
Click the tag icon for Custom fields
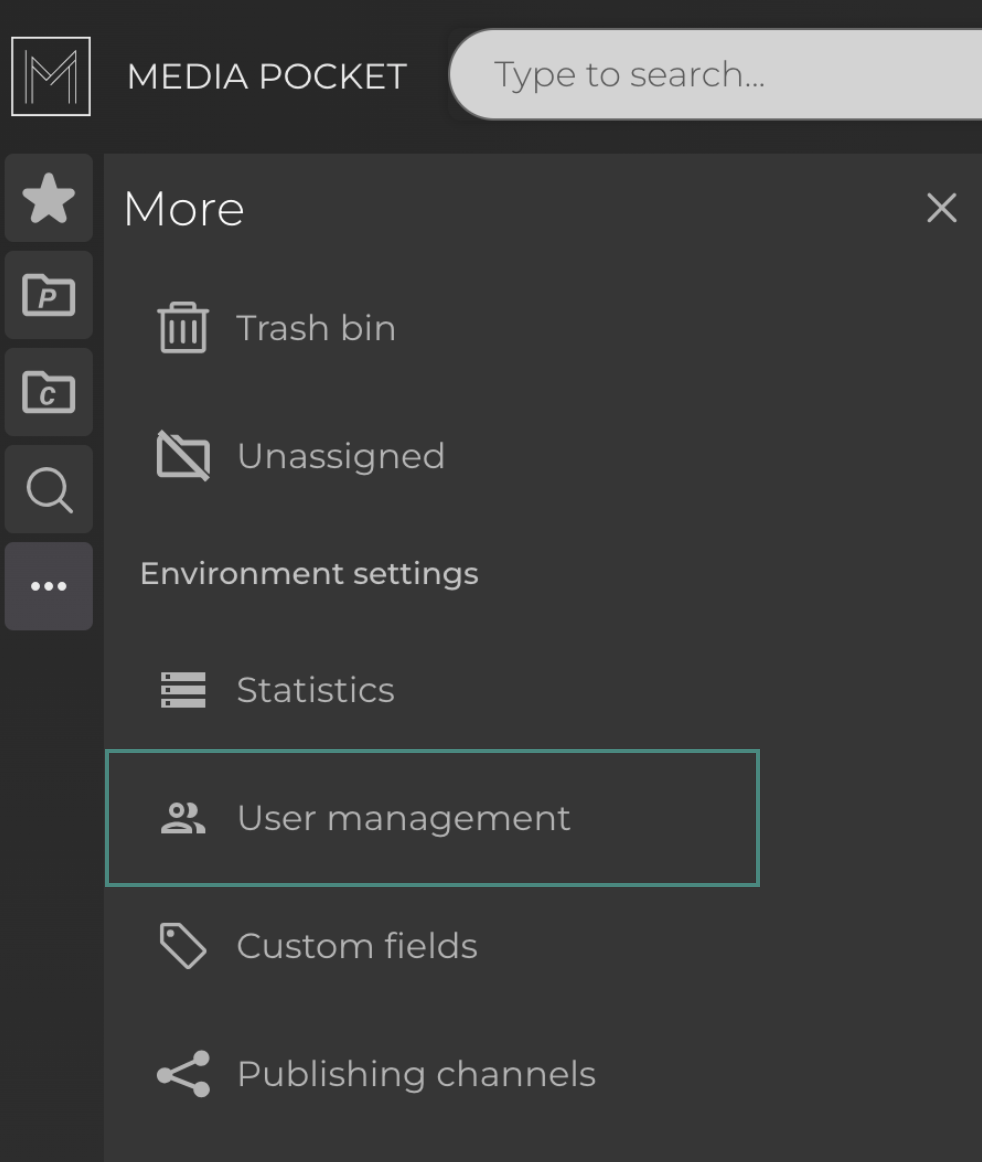pyautogui.click(x=183, y=946)
